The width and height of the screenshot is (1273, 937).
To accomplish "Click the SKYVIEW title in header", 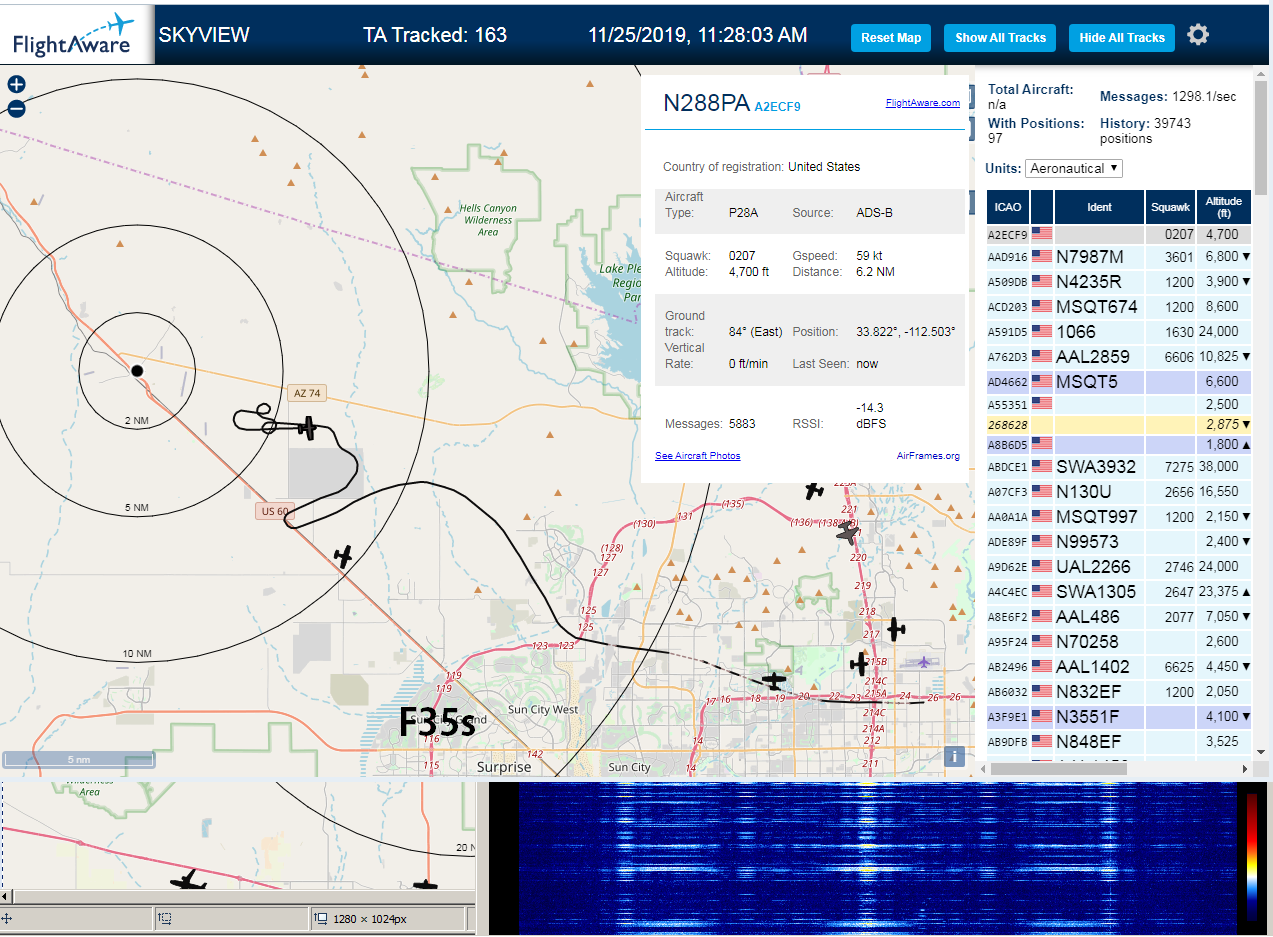I will (204, 35).
